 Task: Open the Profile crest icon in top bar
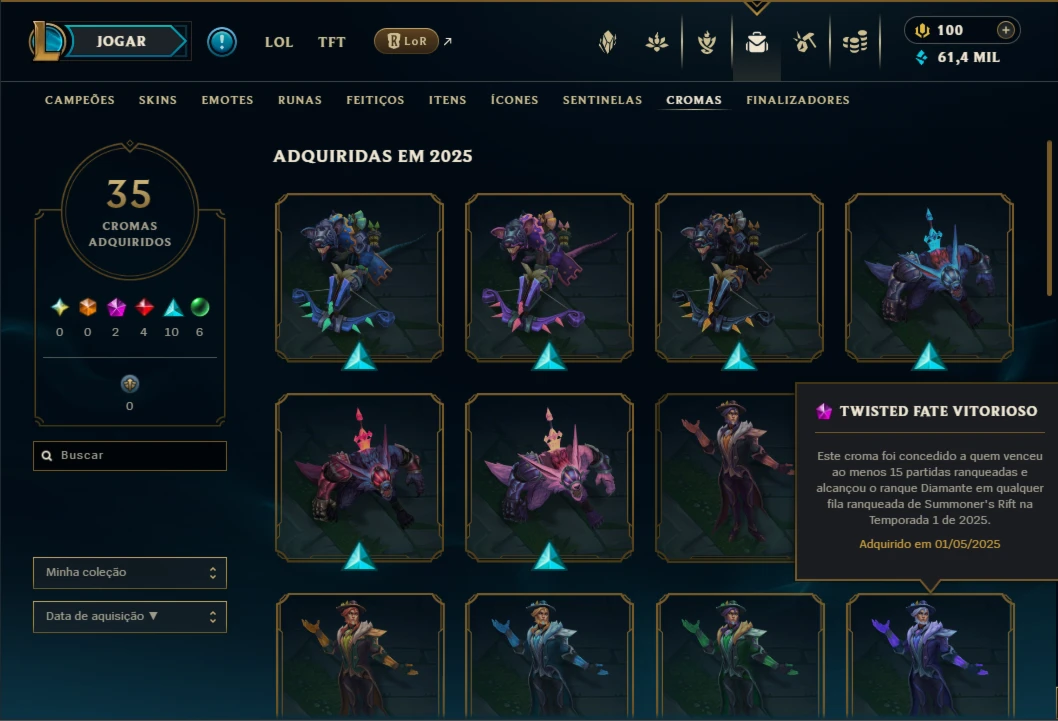tap(608, 42)
